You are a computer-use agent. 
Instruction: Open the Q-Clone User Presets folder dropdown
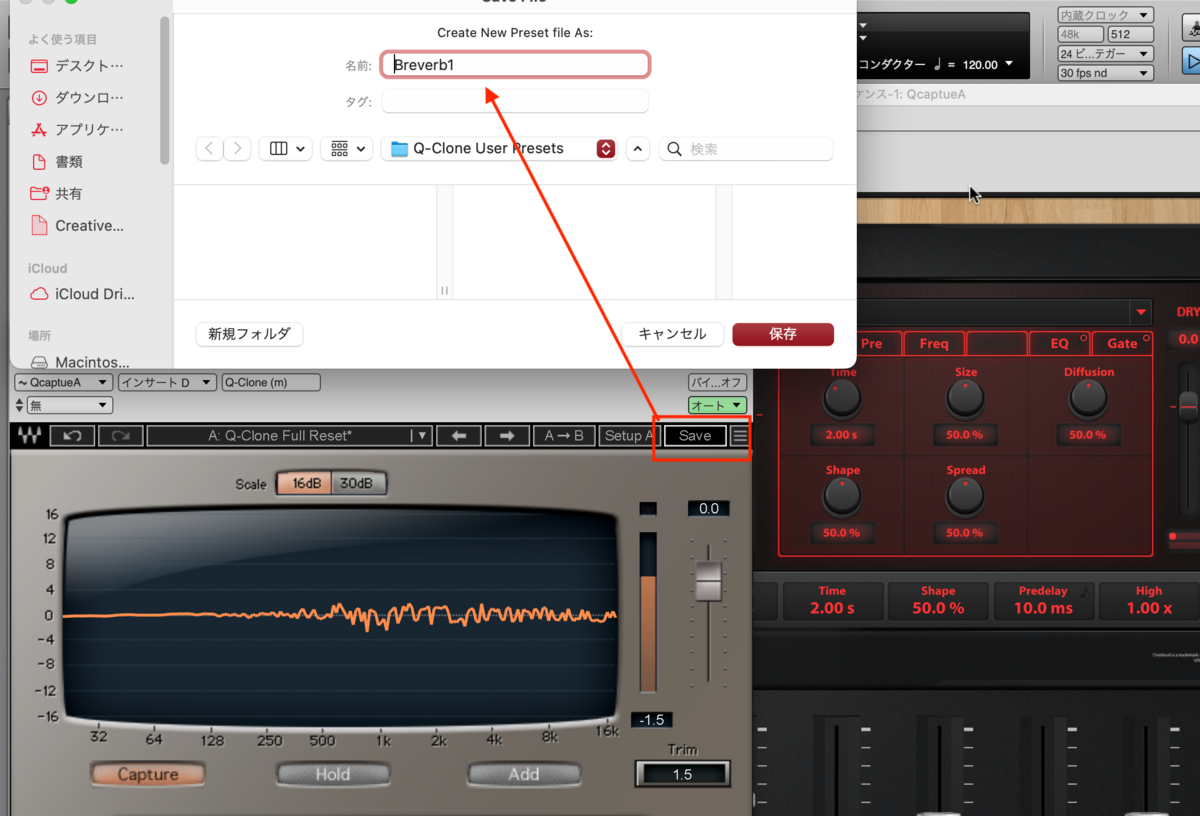[x=501, y=148]
